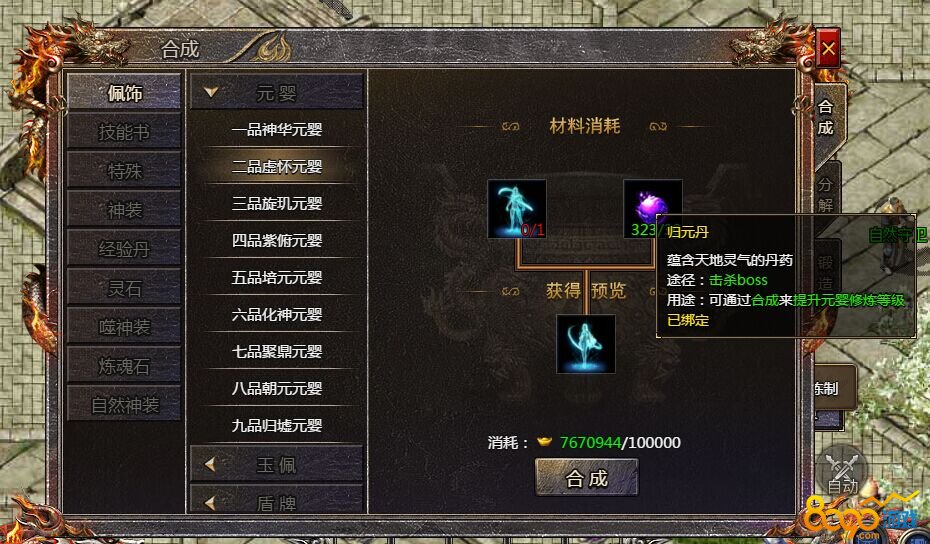This screenshot has width=930, height=544.
Task: Open the 经验丹 category
Action: [x=124, y=249]
